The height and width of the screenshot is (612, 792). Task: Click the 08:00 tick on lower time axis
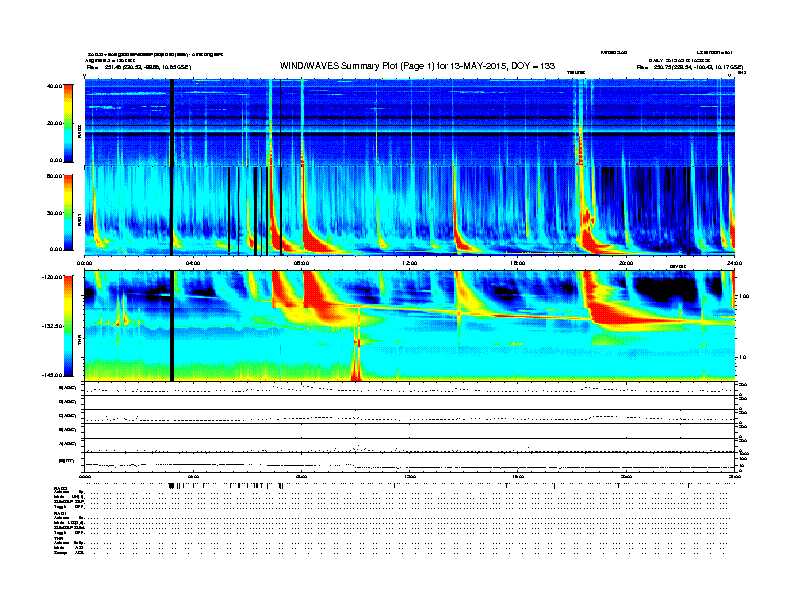301,476
